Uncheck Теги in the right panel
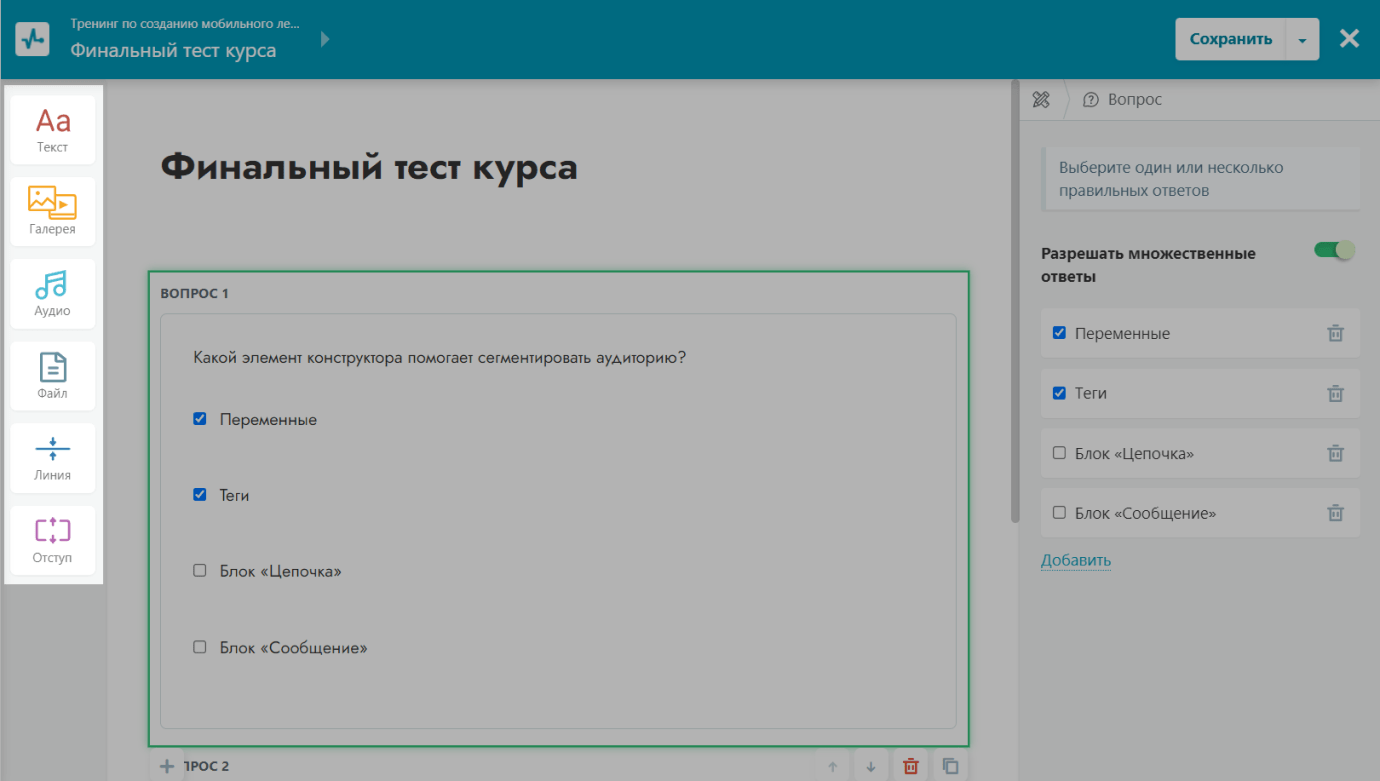Screen dimensions: 1380x781 (x=1060, y=393)
